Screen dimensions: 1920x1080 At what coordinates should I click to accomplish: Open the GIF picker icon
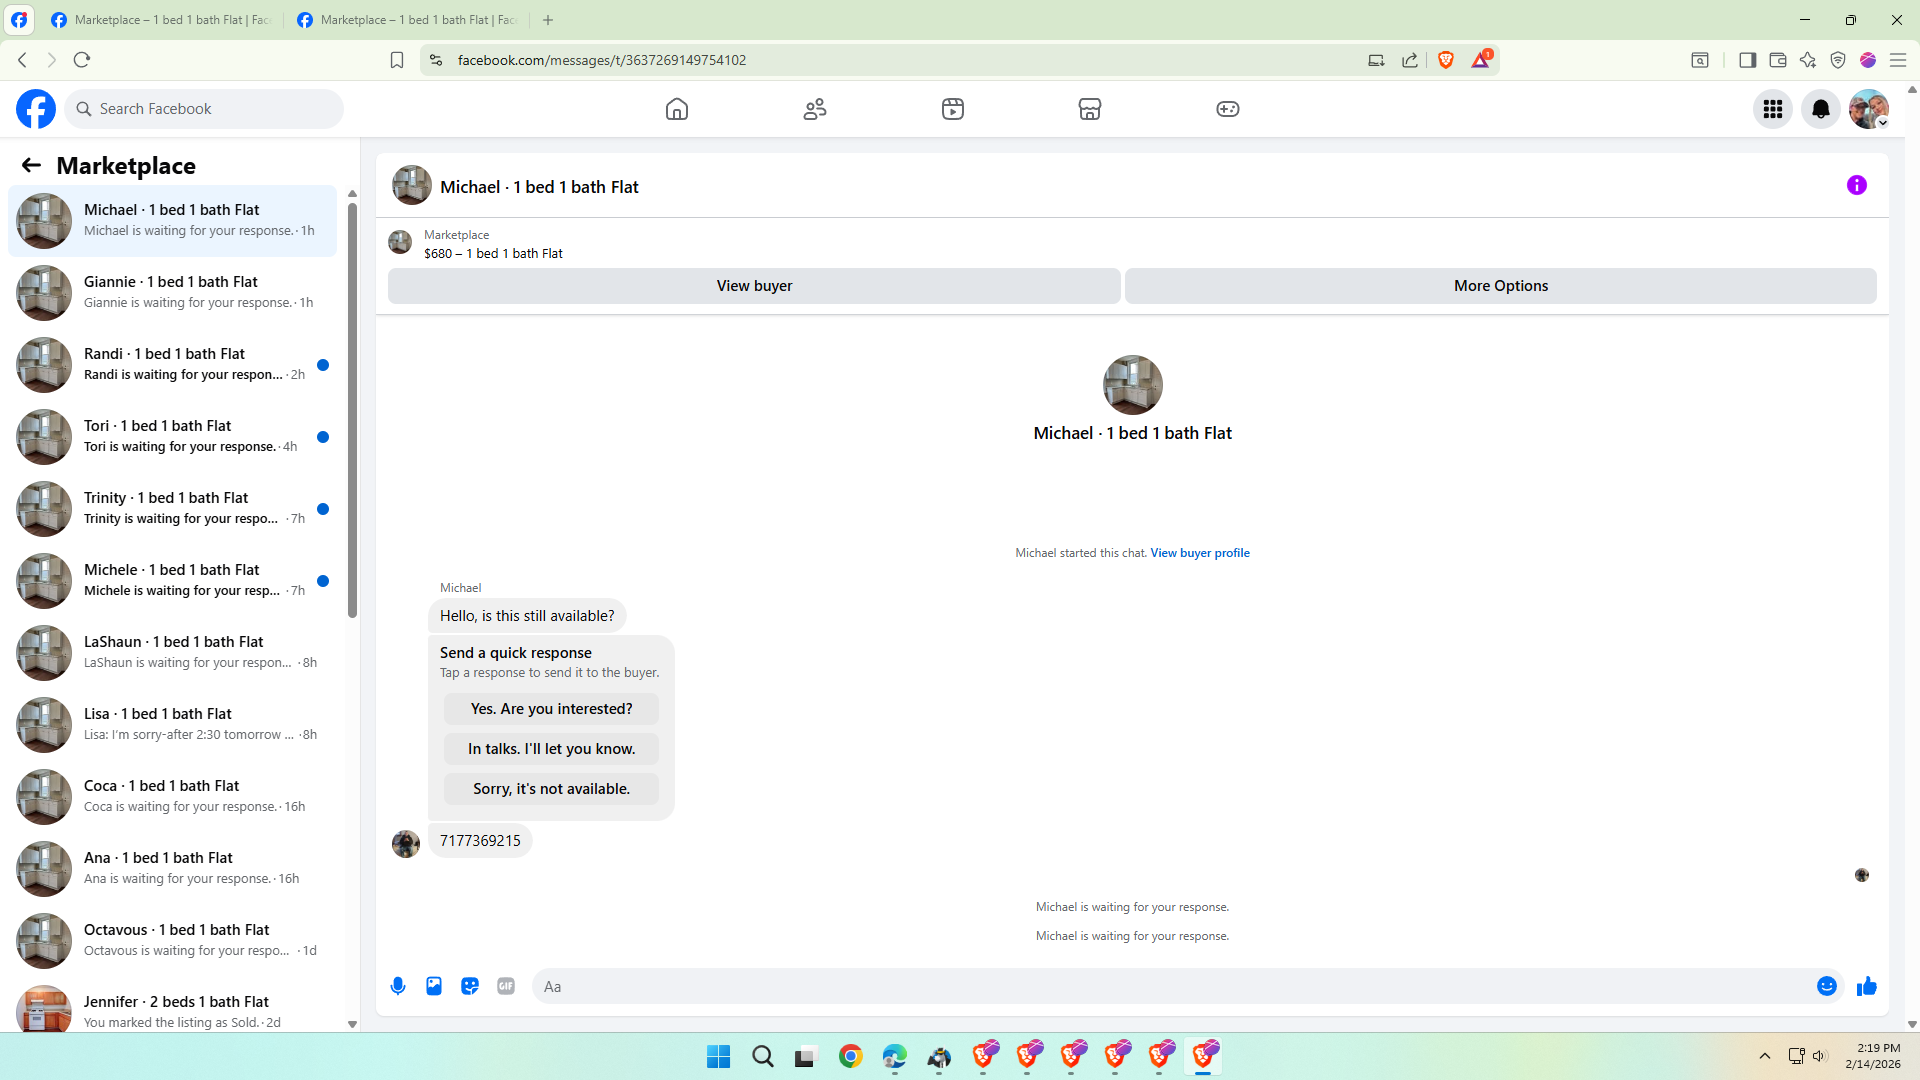tap(506, 986)
